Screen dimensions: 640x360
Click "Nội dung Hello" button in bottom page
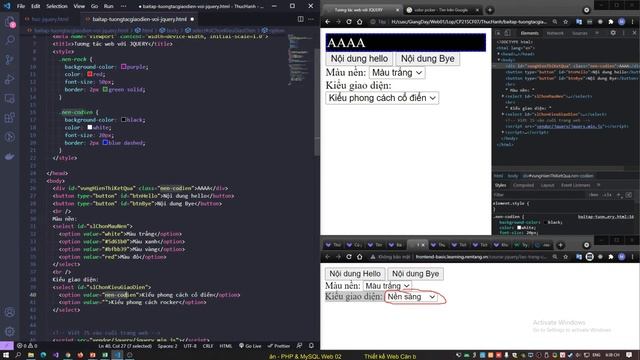coord(355,274)
